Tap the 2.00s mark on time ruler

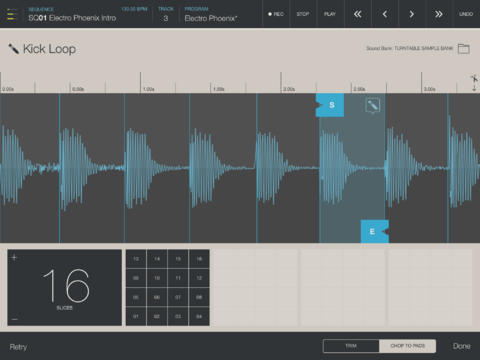[289, 89]
